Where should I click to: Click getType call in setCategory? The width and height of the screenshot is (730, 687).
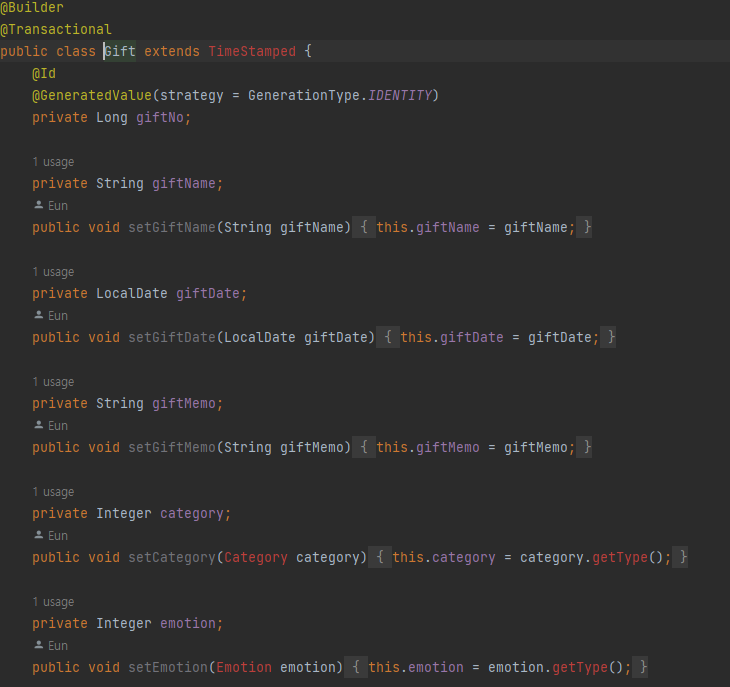[620, 557]
